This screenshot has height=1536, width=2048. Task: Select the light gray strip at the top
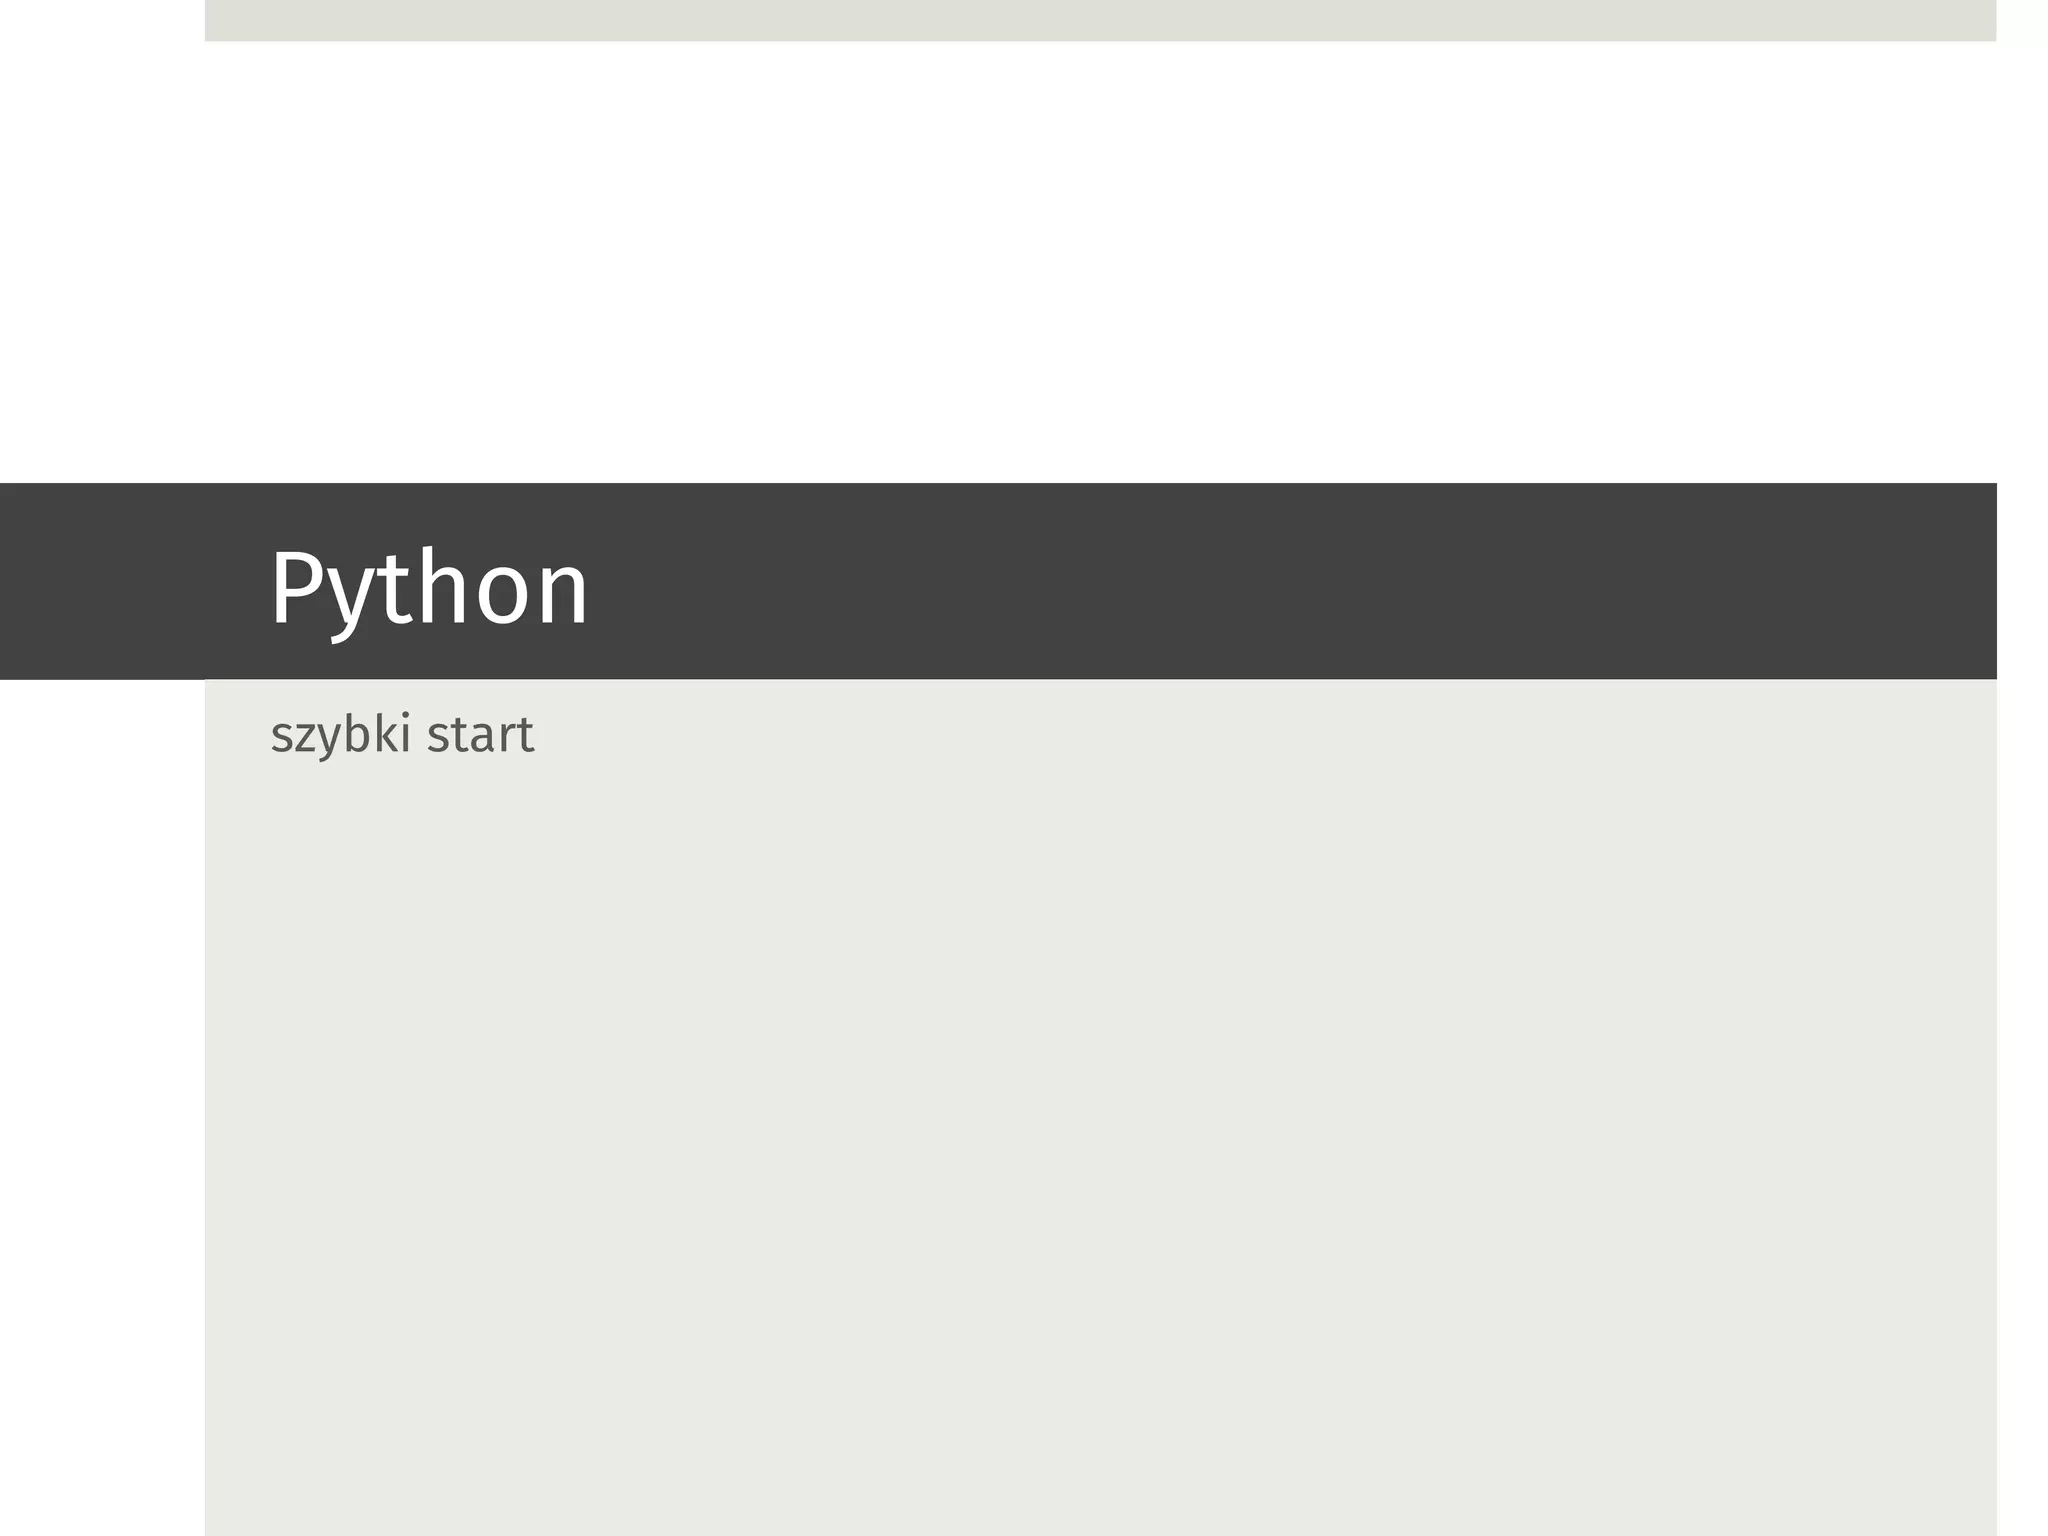pyautogui.click(x=1100, y=20)
